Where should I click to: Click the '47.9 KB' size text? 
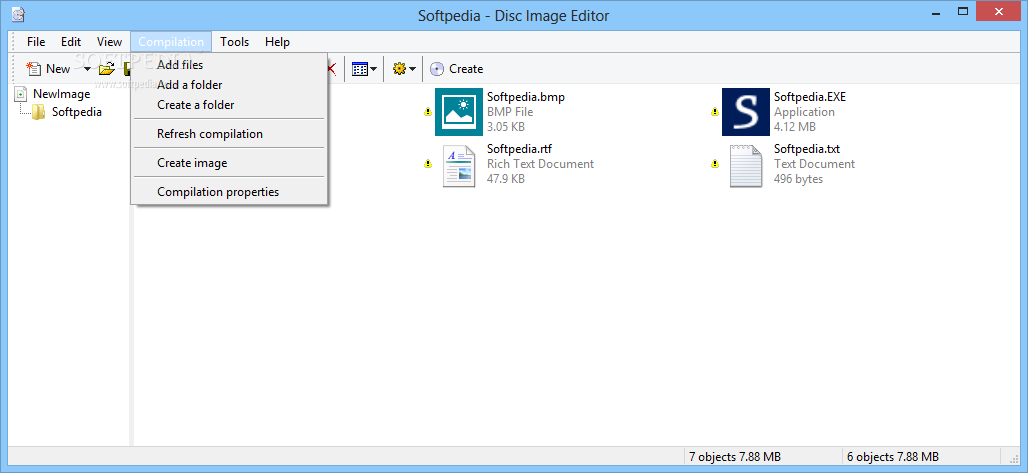point(505,178)
